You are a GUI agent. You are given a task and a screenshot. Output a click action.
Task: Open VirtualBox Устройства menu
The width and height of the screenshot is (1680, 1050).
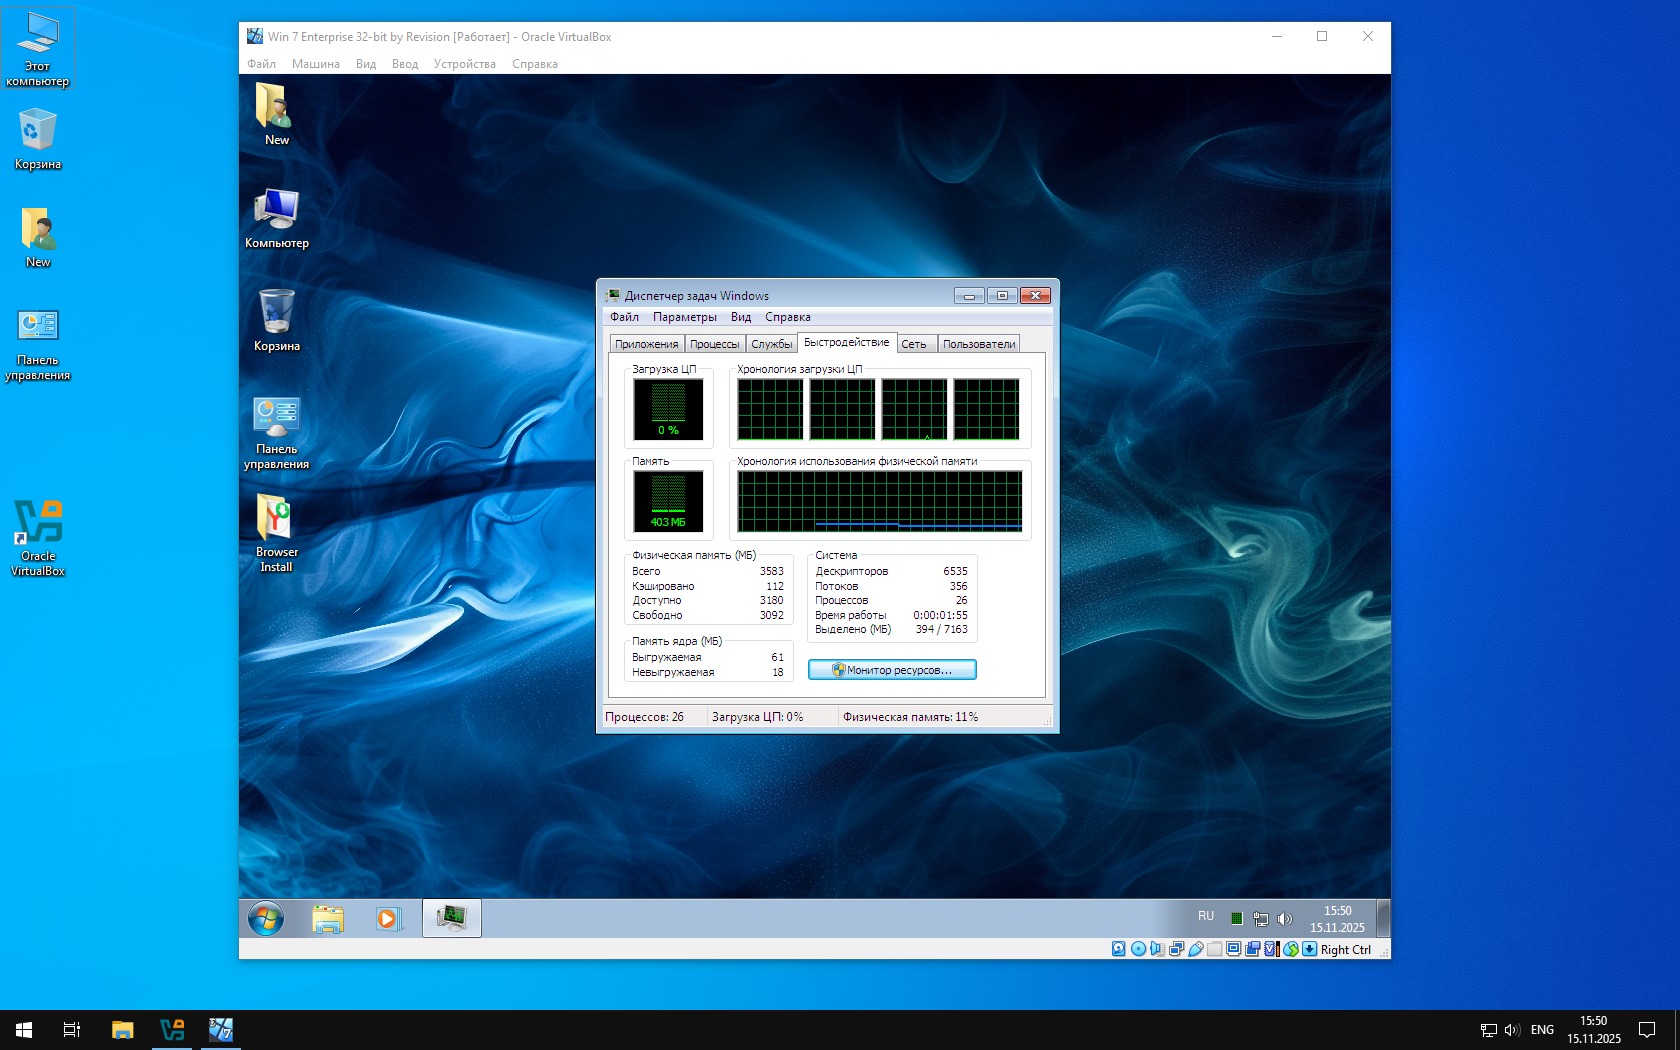pyautogui.click(x=464, y=64)
